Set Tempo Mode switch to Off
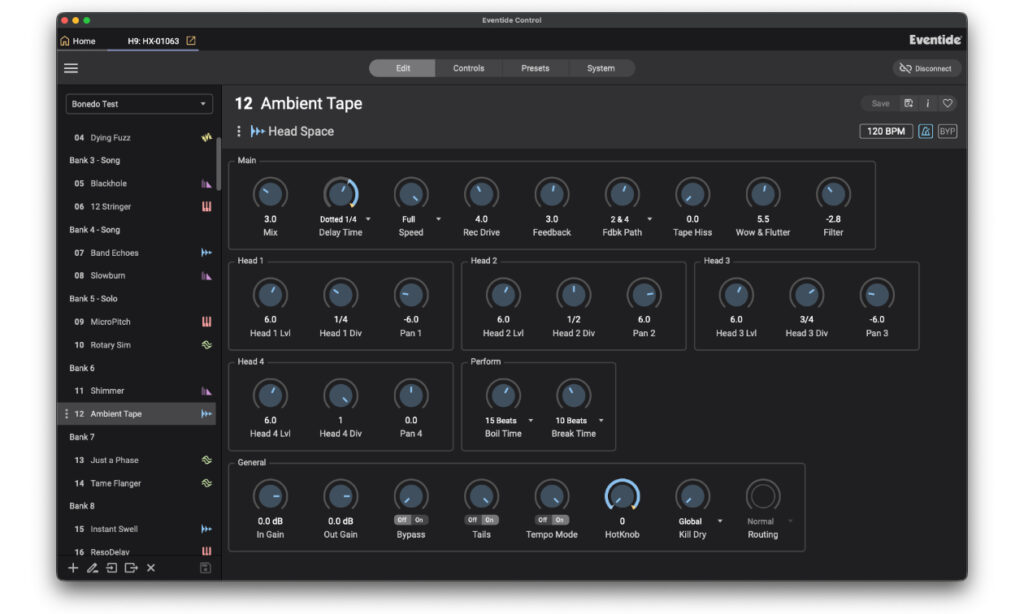1024x614 pixels. point(542,520)
